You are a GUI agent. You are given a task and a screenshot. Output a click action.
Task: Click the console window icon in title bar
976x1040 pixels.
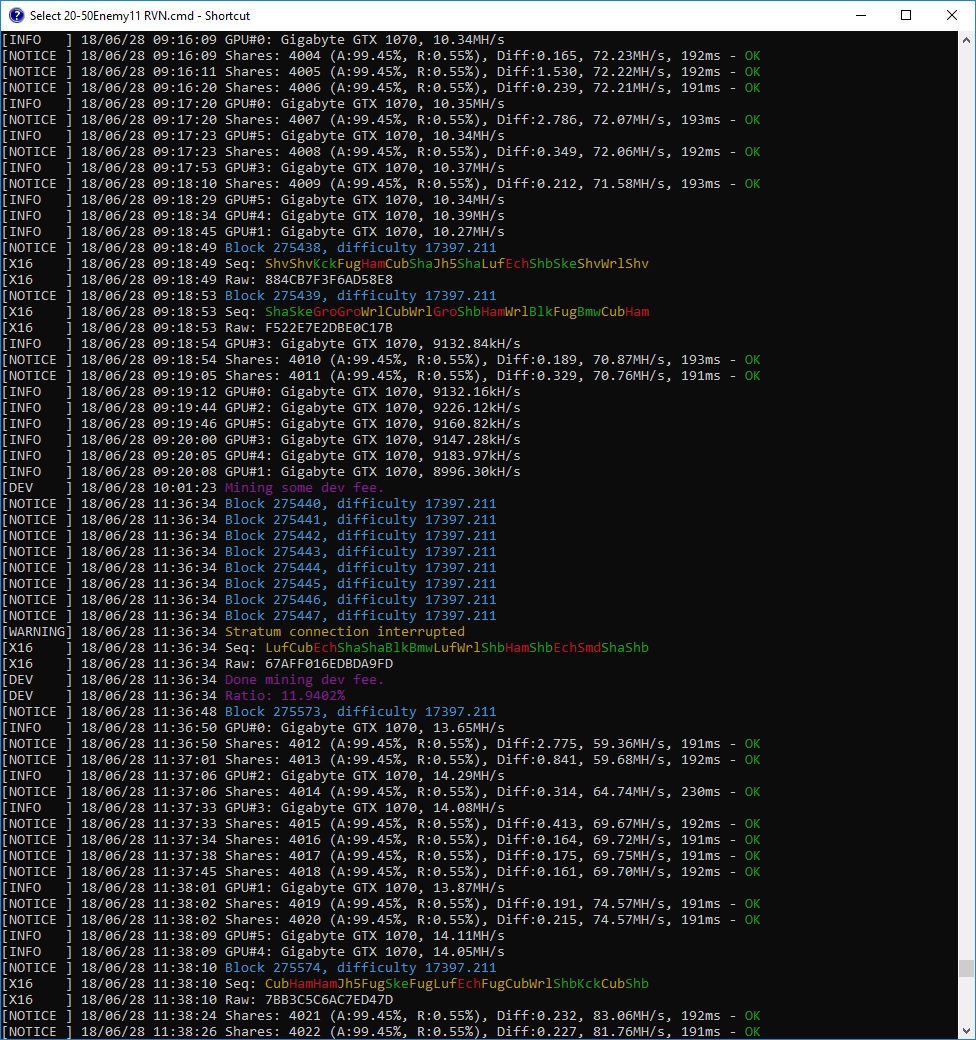coord(16,15)
